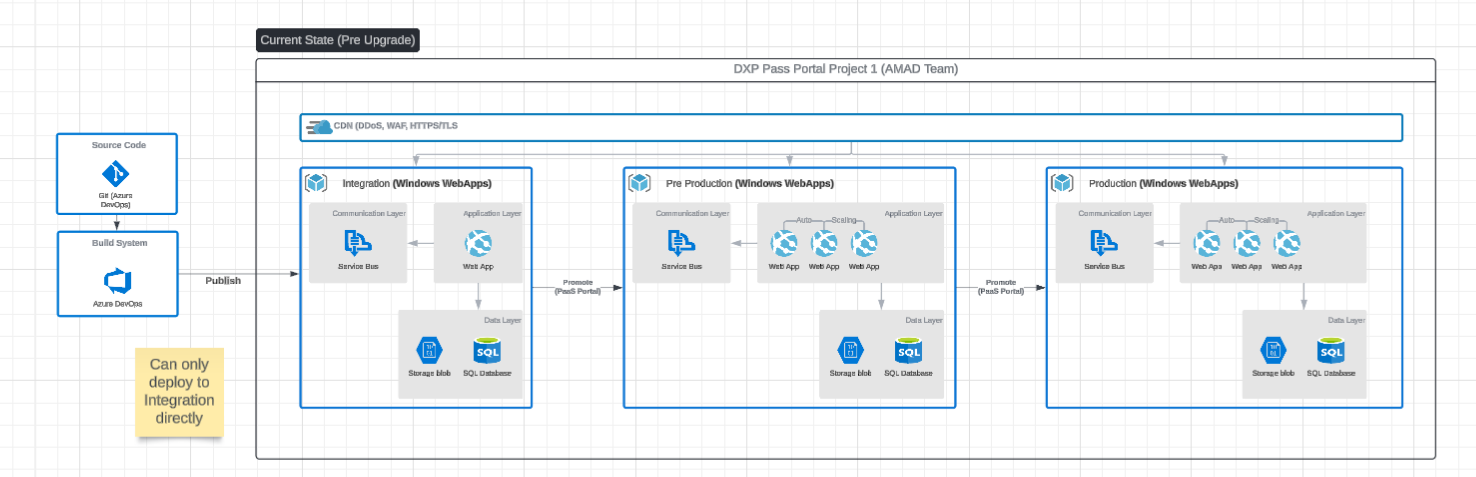Click the 'DXP Pass Portal Project 1' title

coord(845,69)
